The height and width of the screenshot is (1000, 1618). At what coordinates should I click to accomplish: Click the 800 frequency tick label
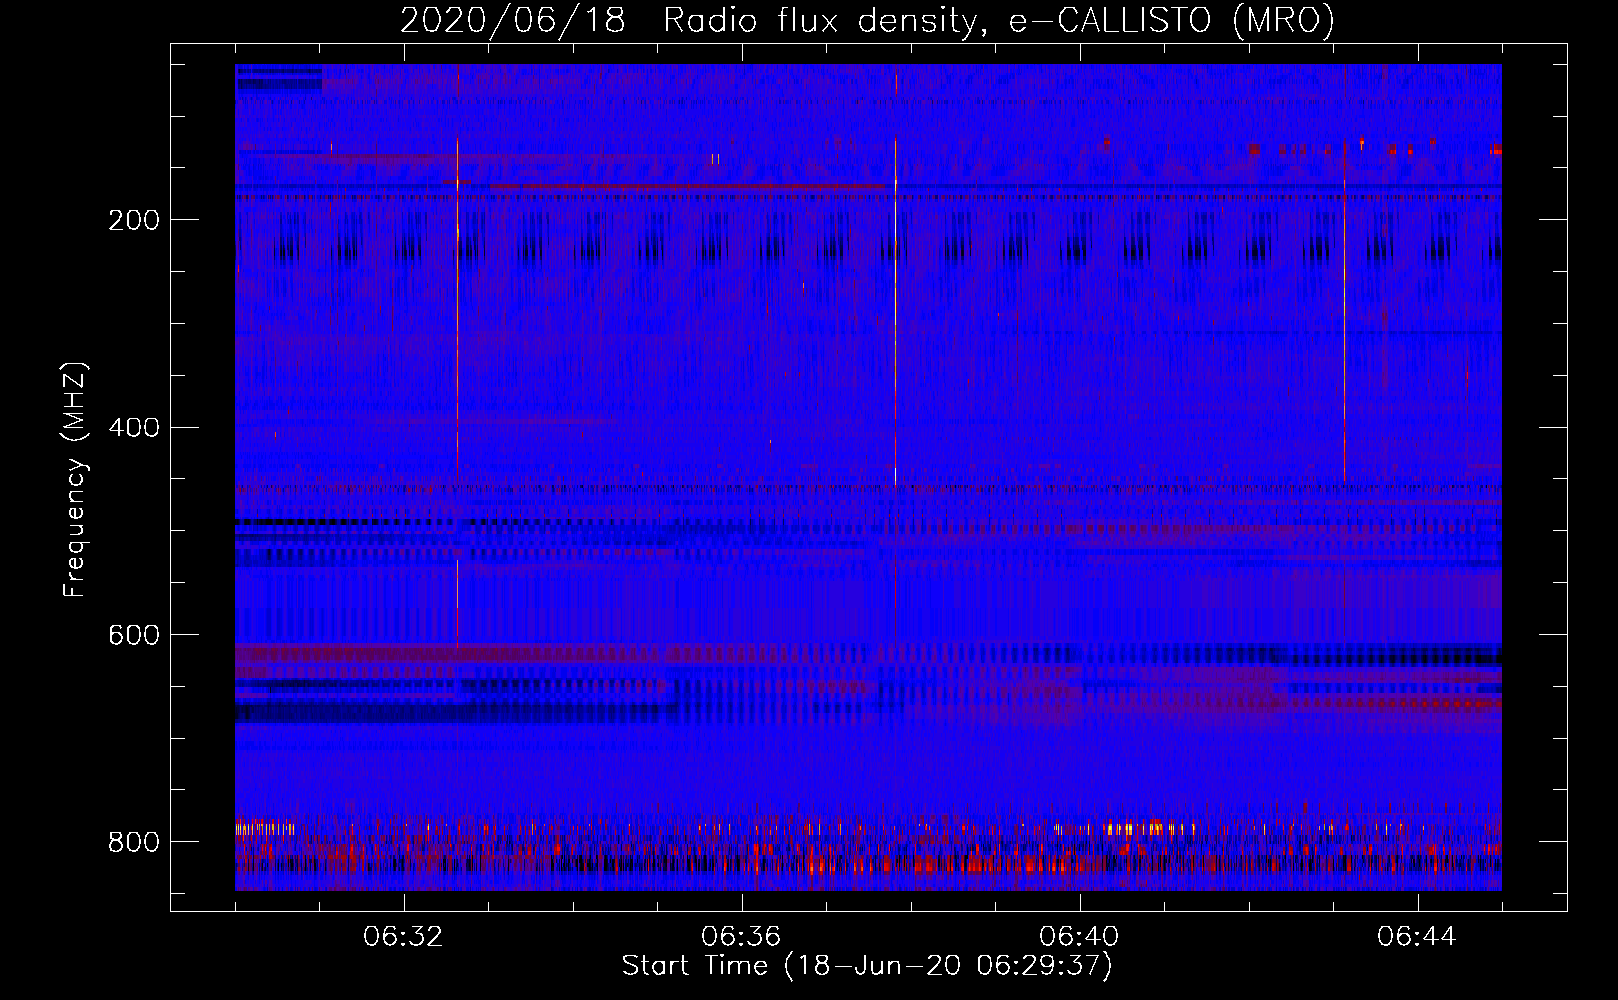134,842
